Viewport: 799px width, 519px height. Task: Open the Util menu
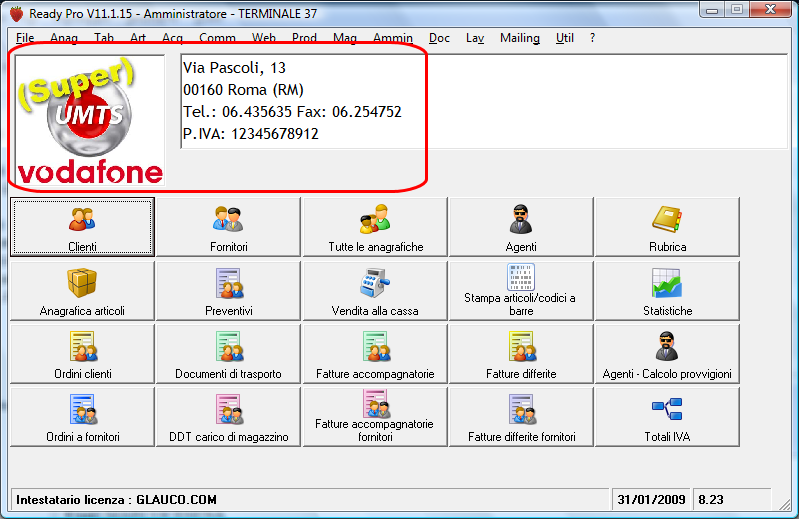pyautogui.click(x=565, y=38)
